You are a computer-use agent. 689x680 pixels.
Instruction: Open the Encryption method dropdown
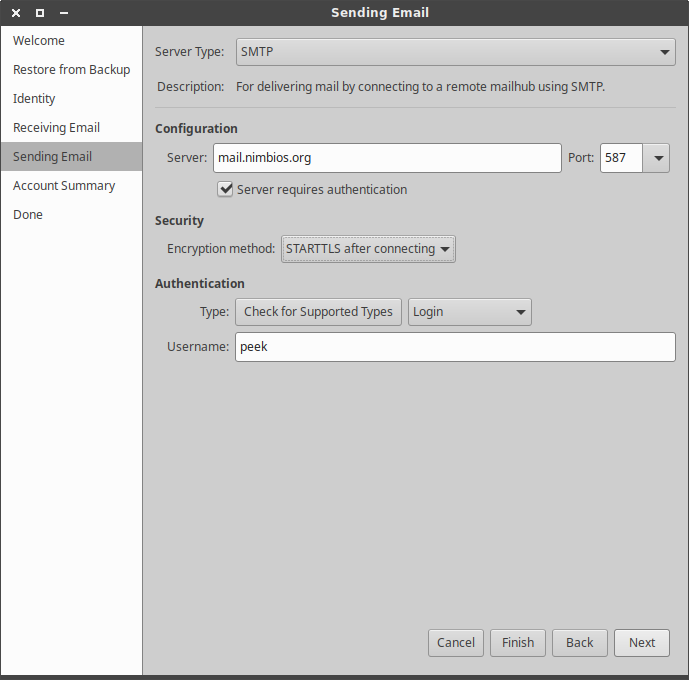pyautogui.click(x=368, y=249)
